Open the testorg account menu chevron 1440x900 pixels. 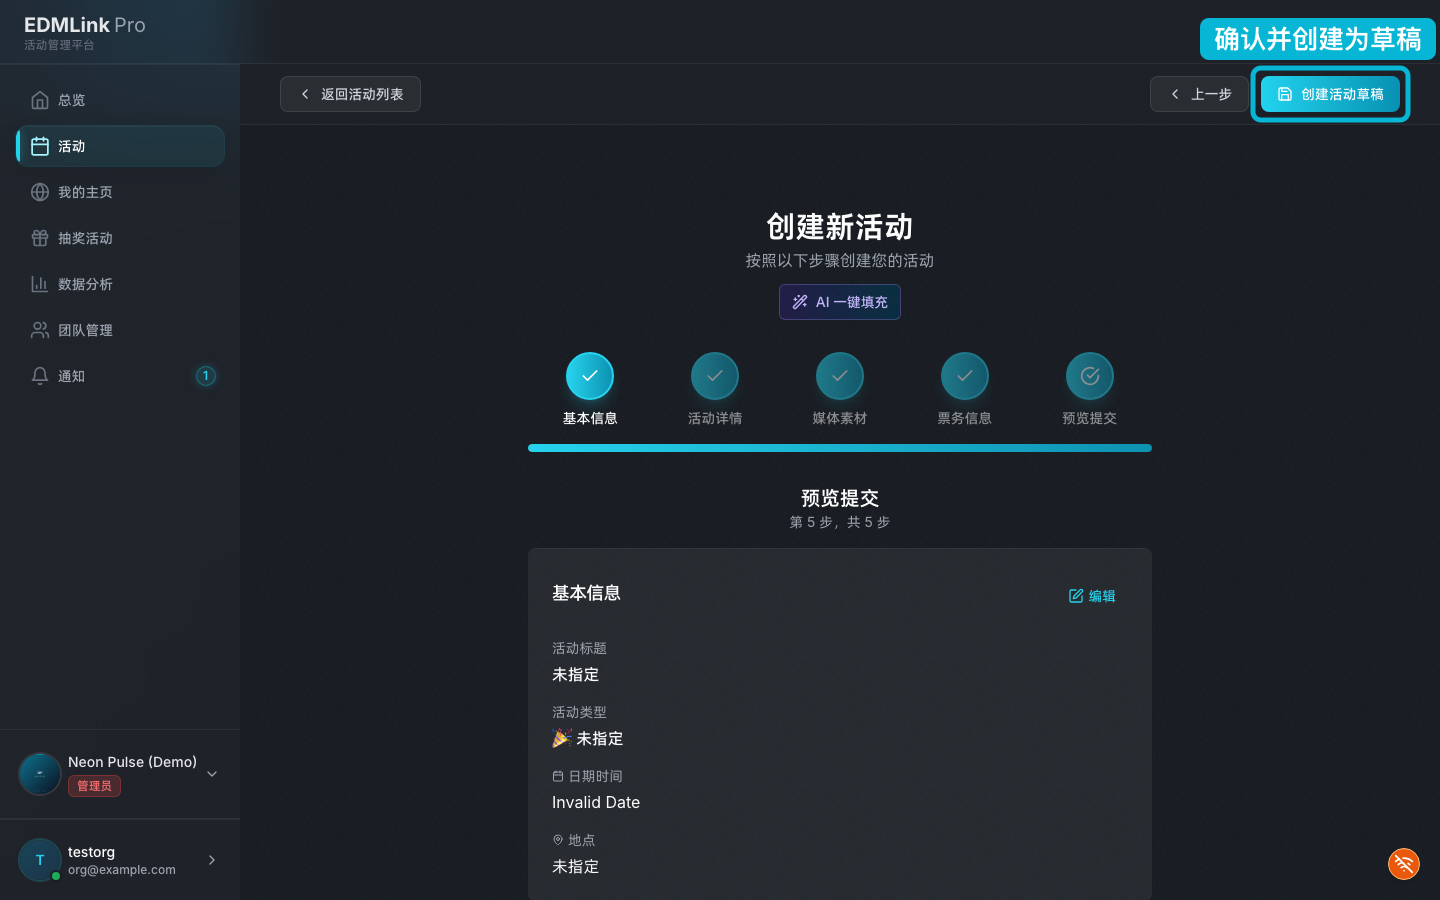tap(212, 860)
